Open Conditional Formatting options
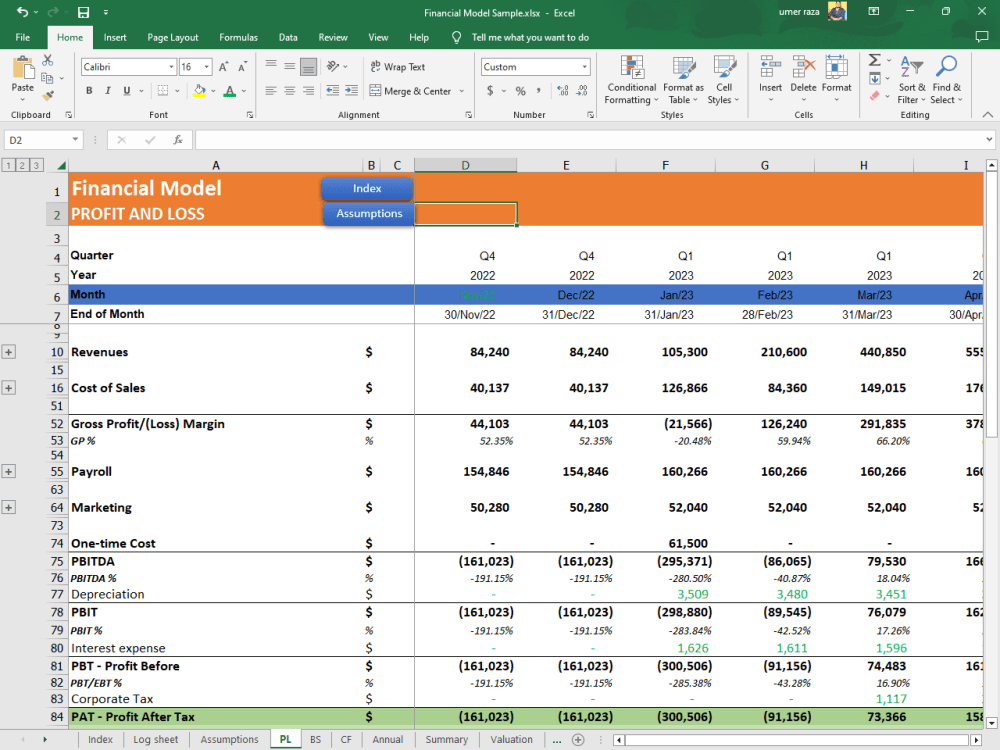This screenshot has width=1000, height=750. pyautogui.click(x=631, y=80)
